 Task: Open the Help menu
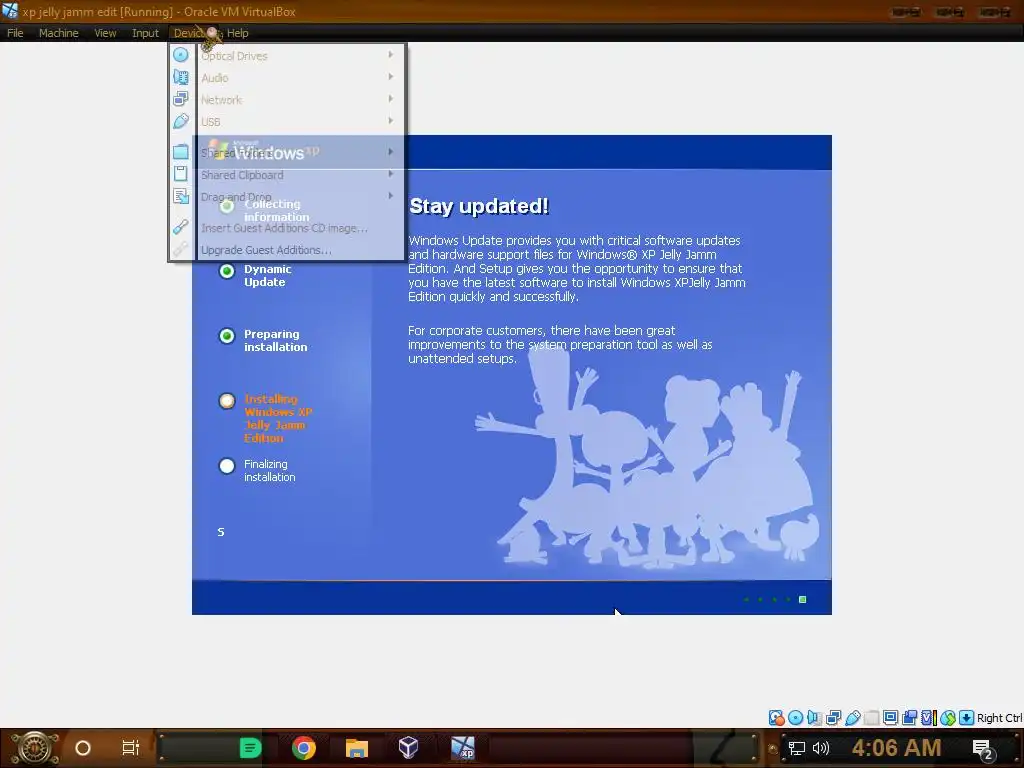(x=238, y=33)
